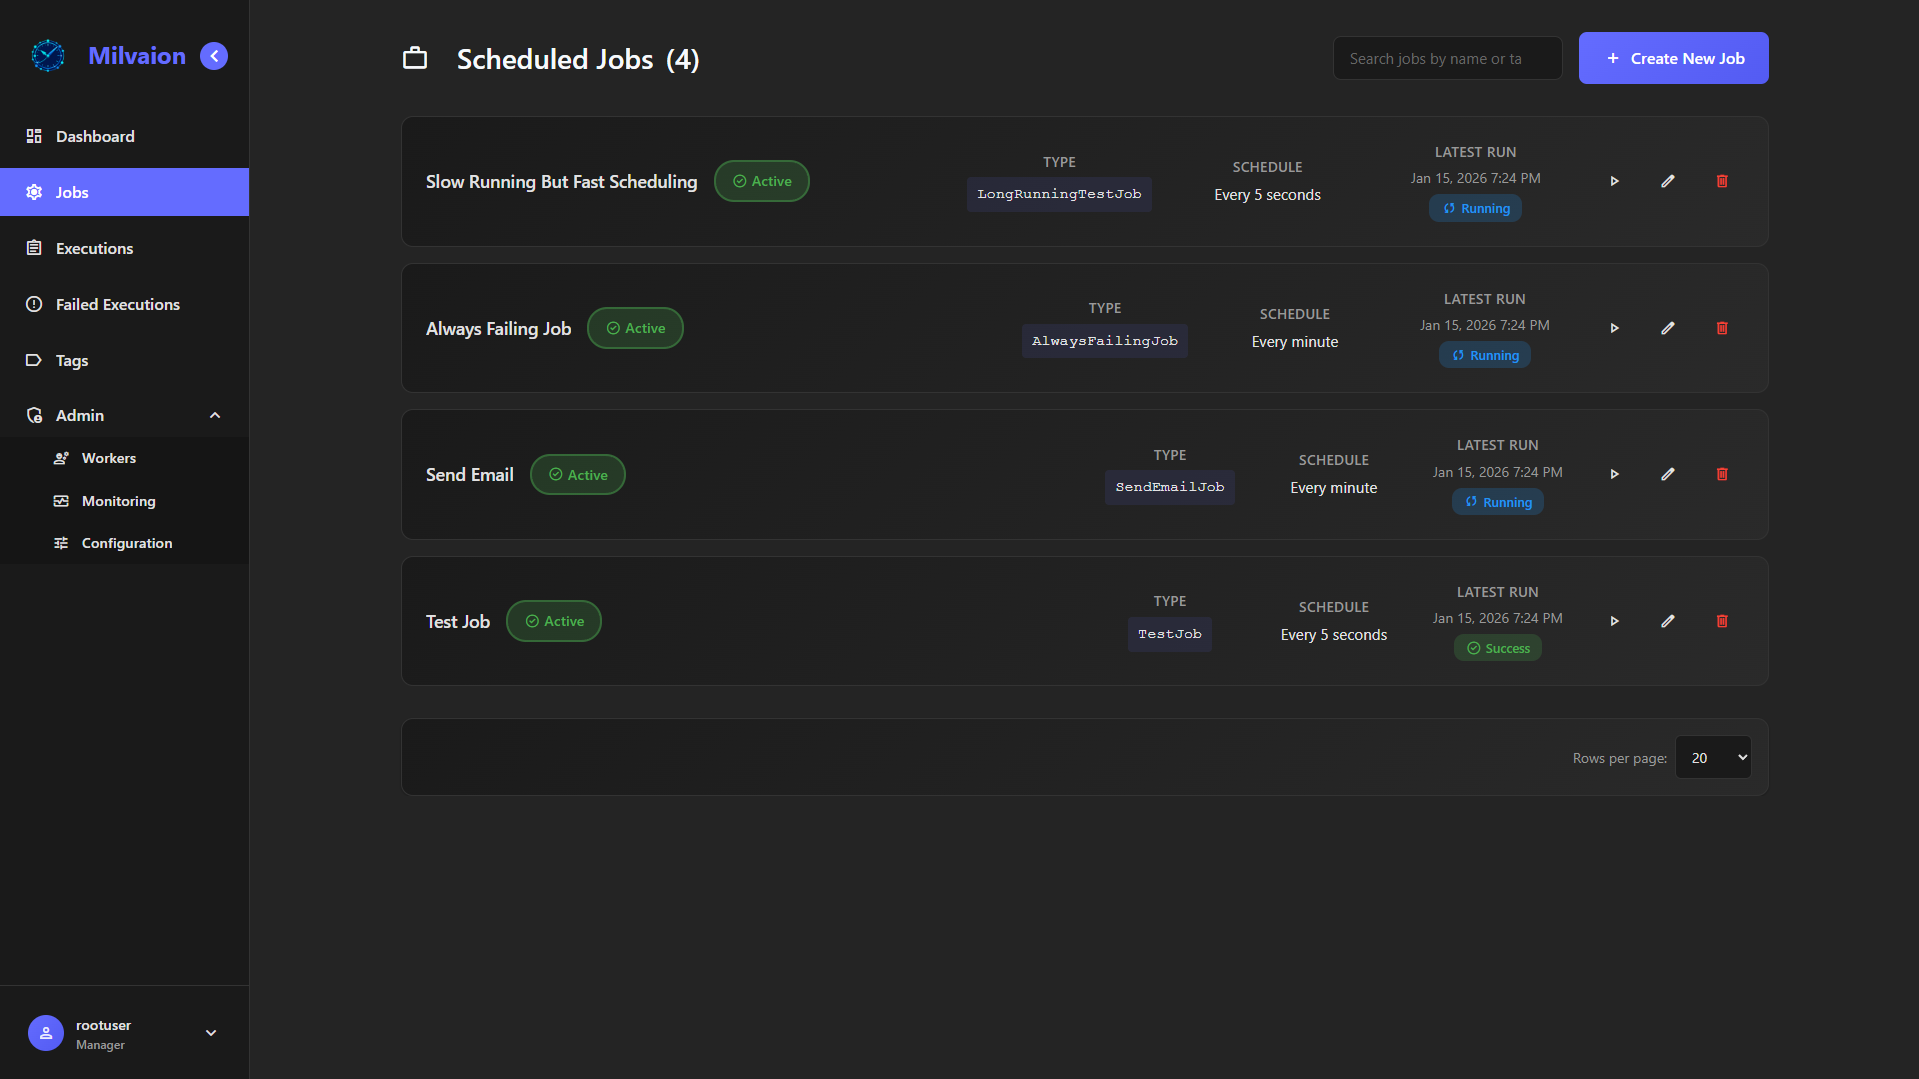Image resolution: width=1919 pixels, height=1079 pixels.
Task: Open the Always Failing Job title
Action: pos(498,328)
